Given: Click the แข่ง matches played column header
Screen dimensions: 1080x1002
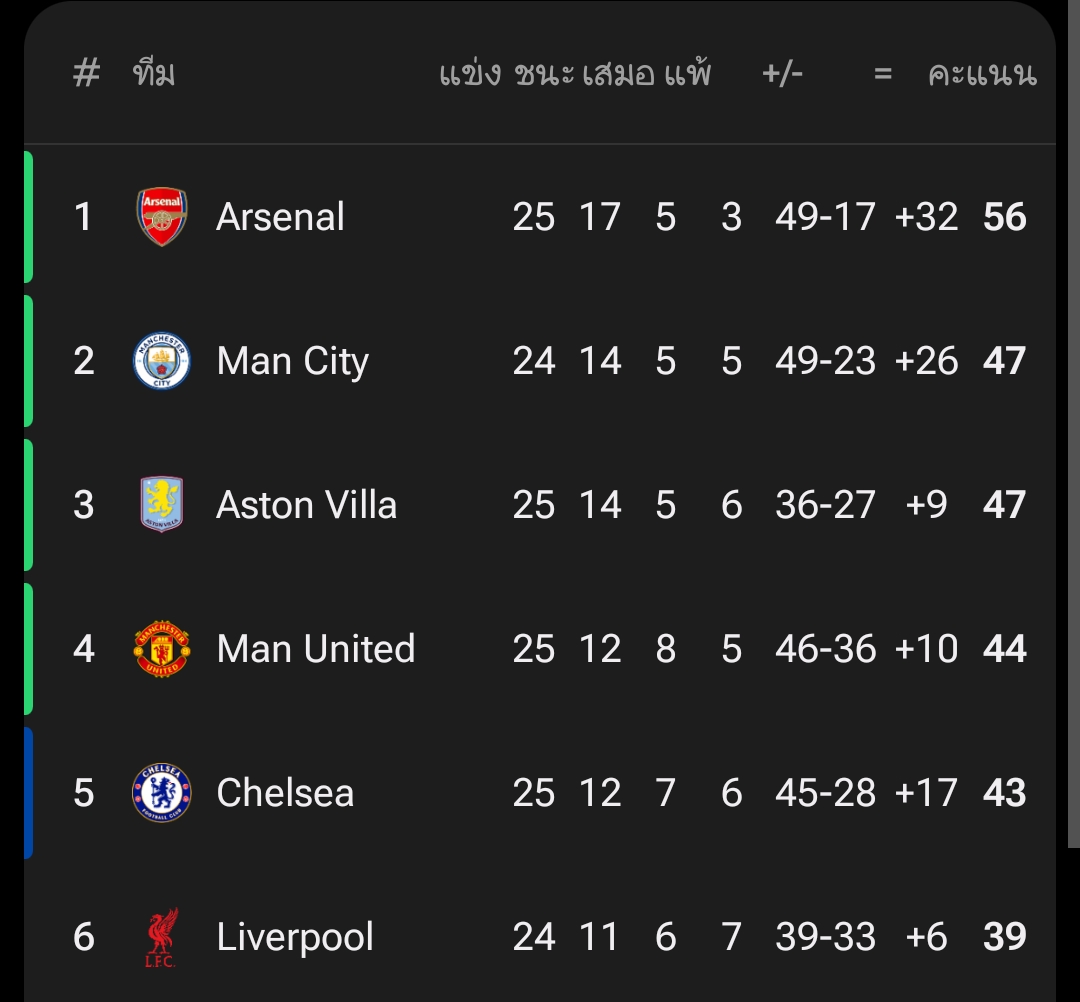Looking at the screenshot, I should tap(470, 74).
